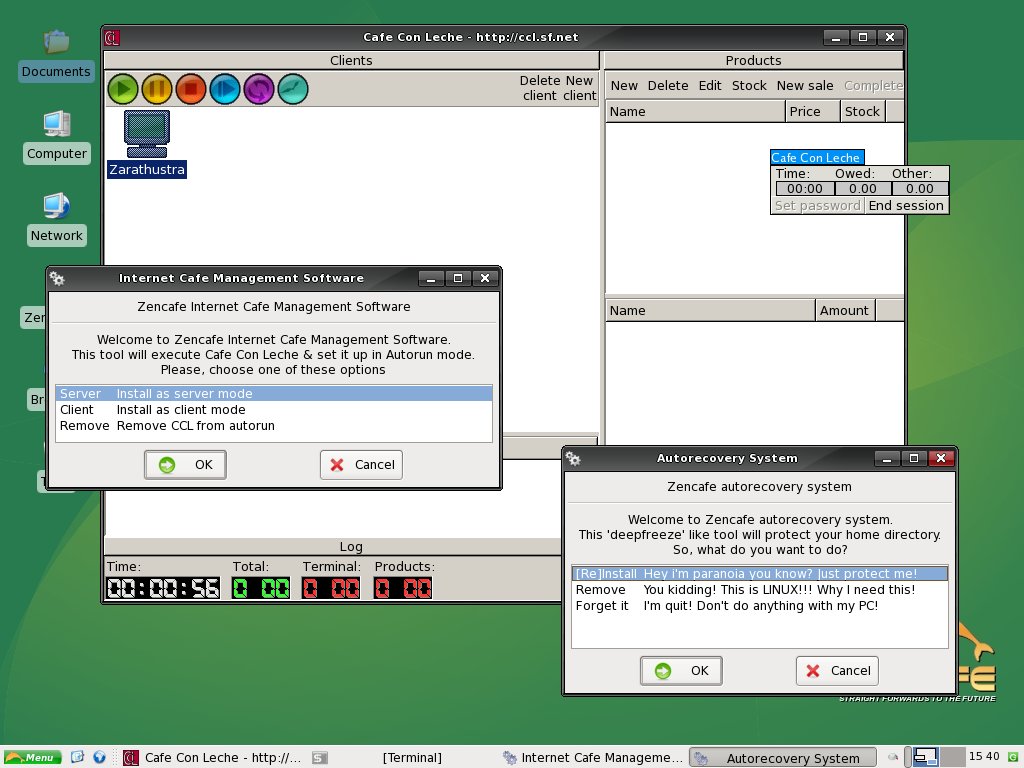
Task: Click the Products counter in Log panel
Action: 403,588
